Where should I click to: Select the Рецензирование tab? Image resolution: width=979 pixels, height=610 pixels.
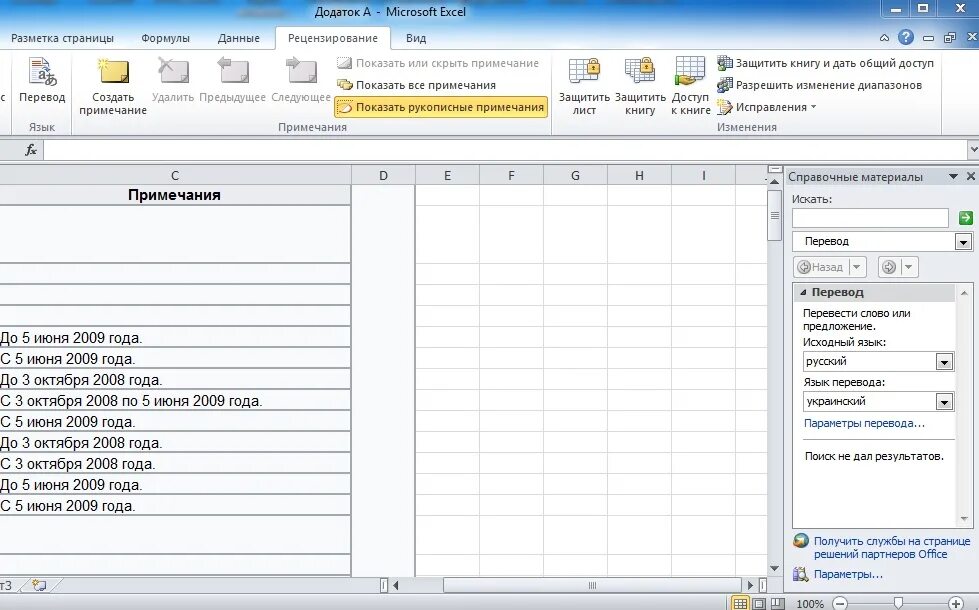pos(333,38)
